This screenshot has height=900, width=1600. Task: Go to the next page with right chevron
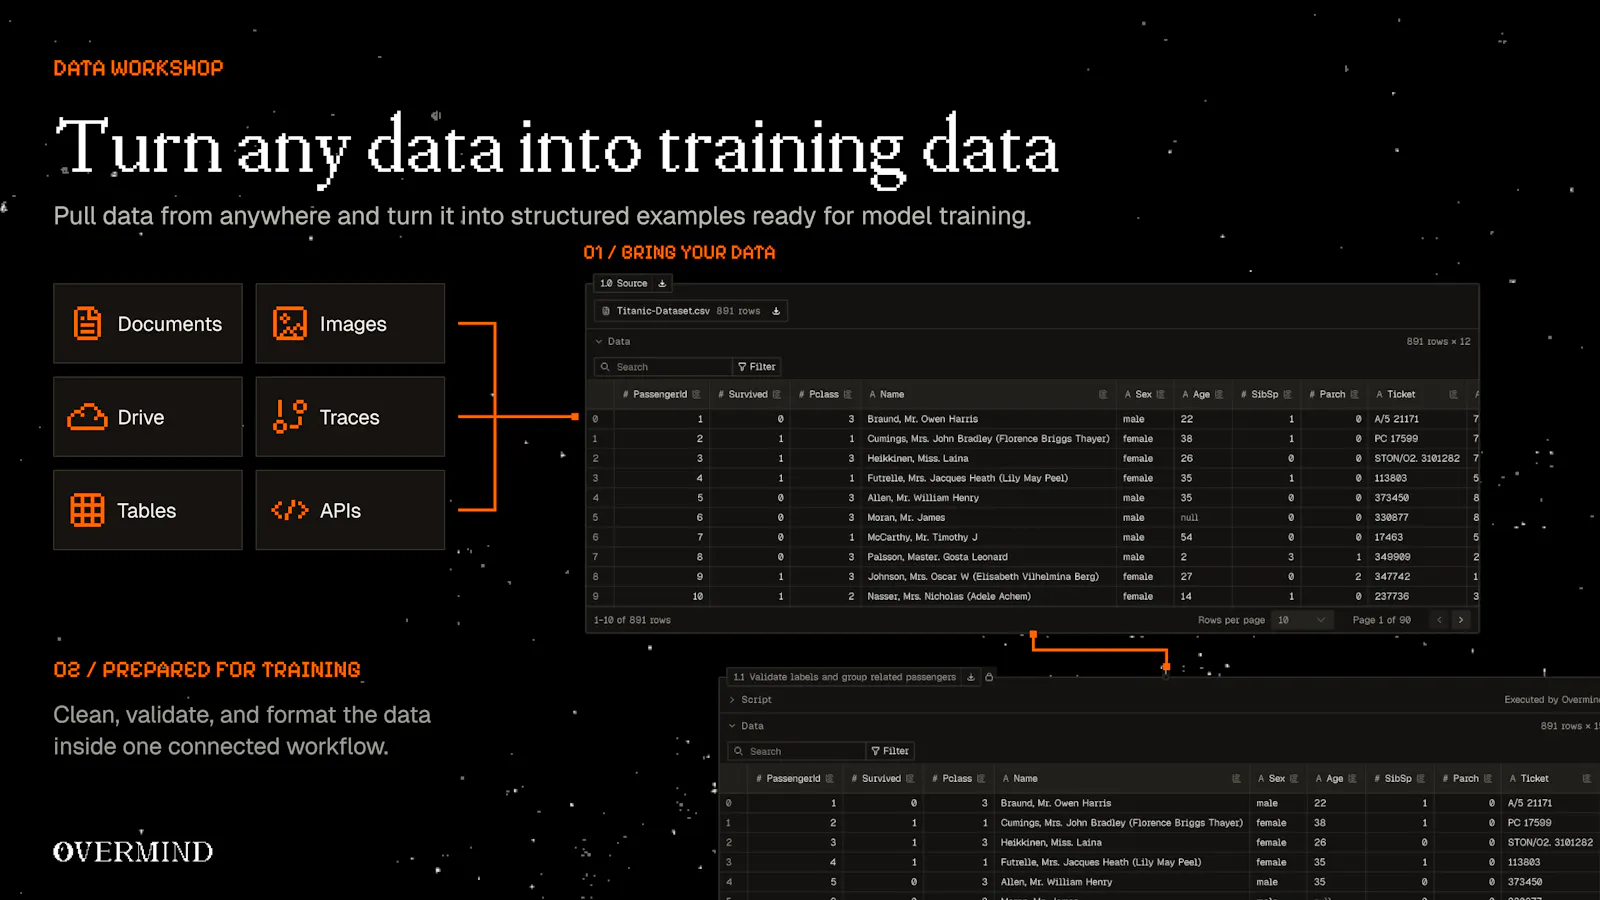coord(1461,620)
